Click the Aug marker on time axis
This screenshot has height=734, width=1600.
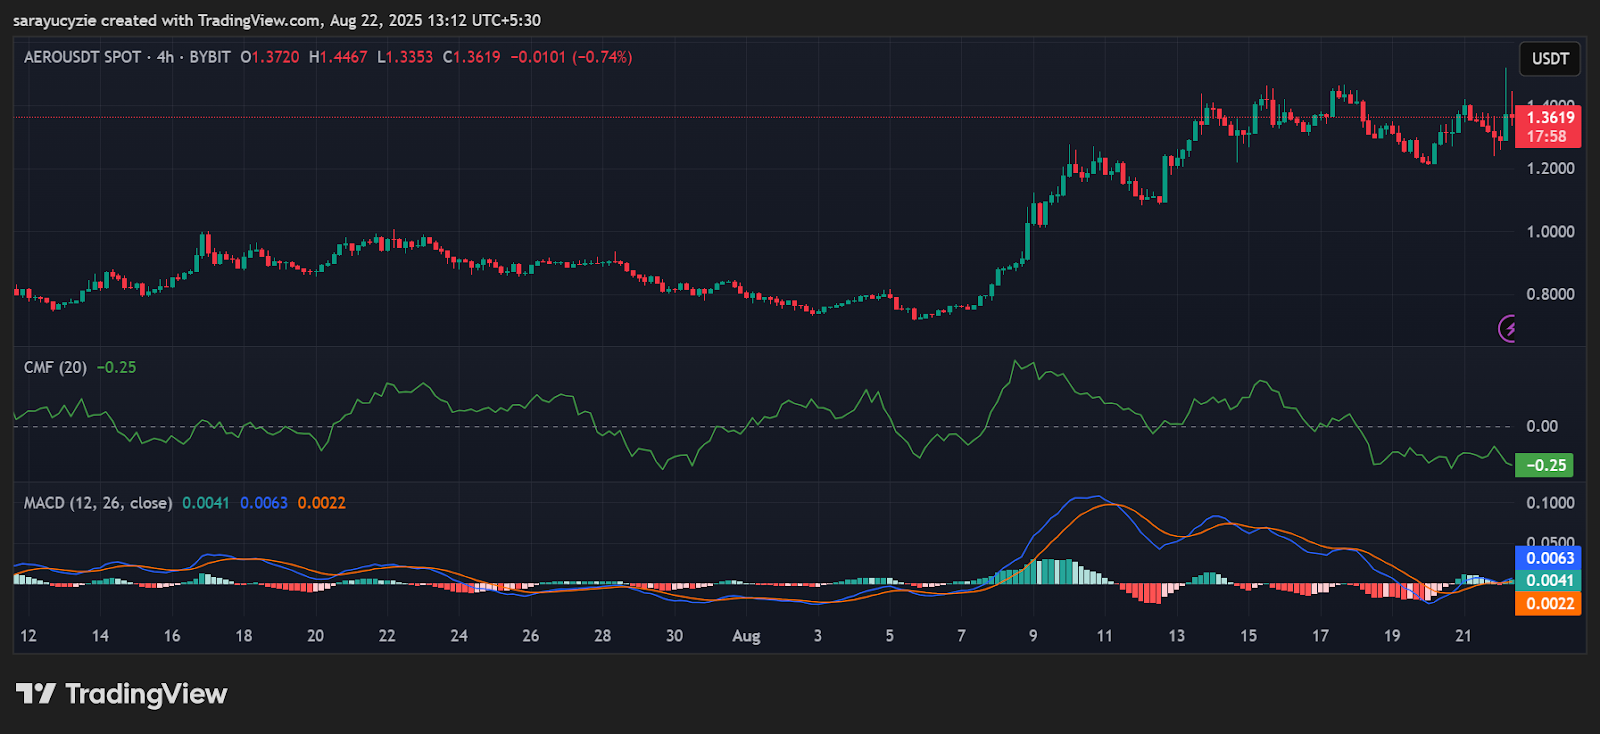746,636
